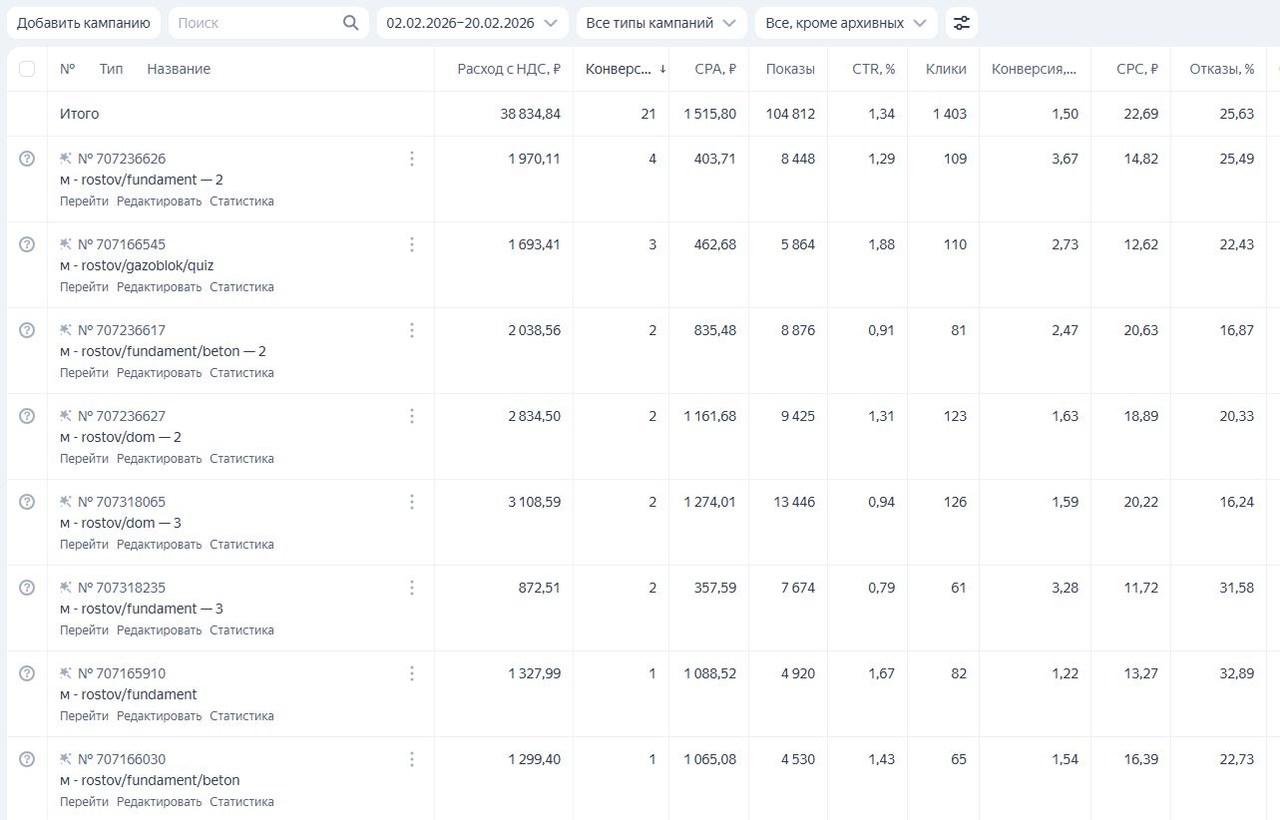Open filter settings sliders icon
Image resolution: width=1280 pixels, height=820 pixels.
[961, 23]
